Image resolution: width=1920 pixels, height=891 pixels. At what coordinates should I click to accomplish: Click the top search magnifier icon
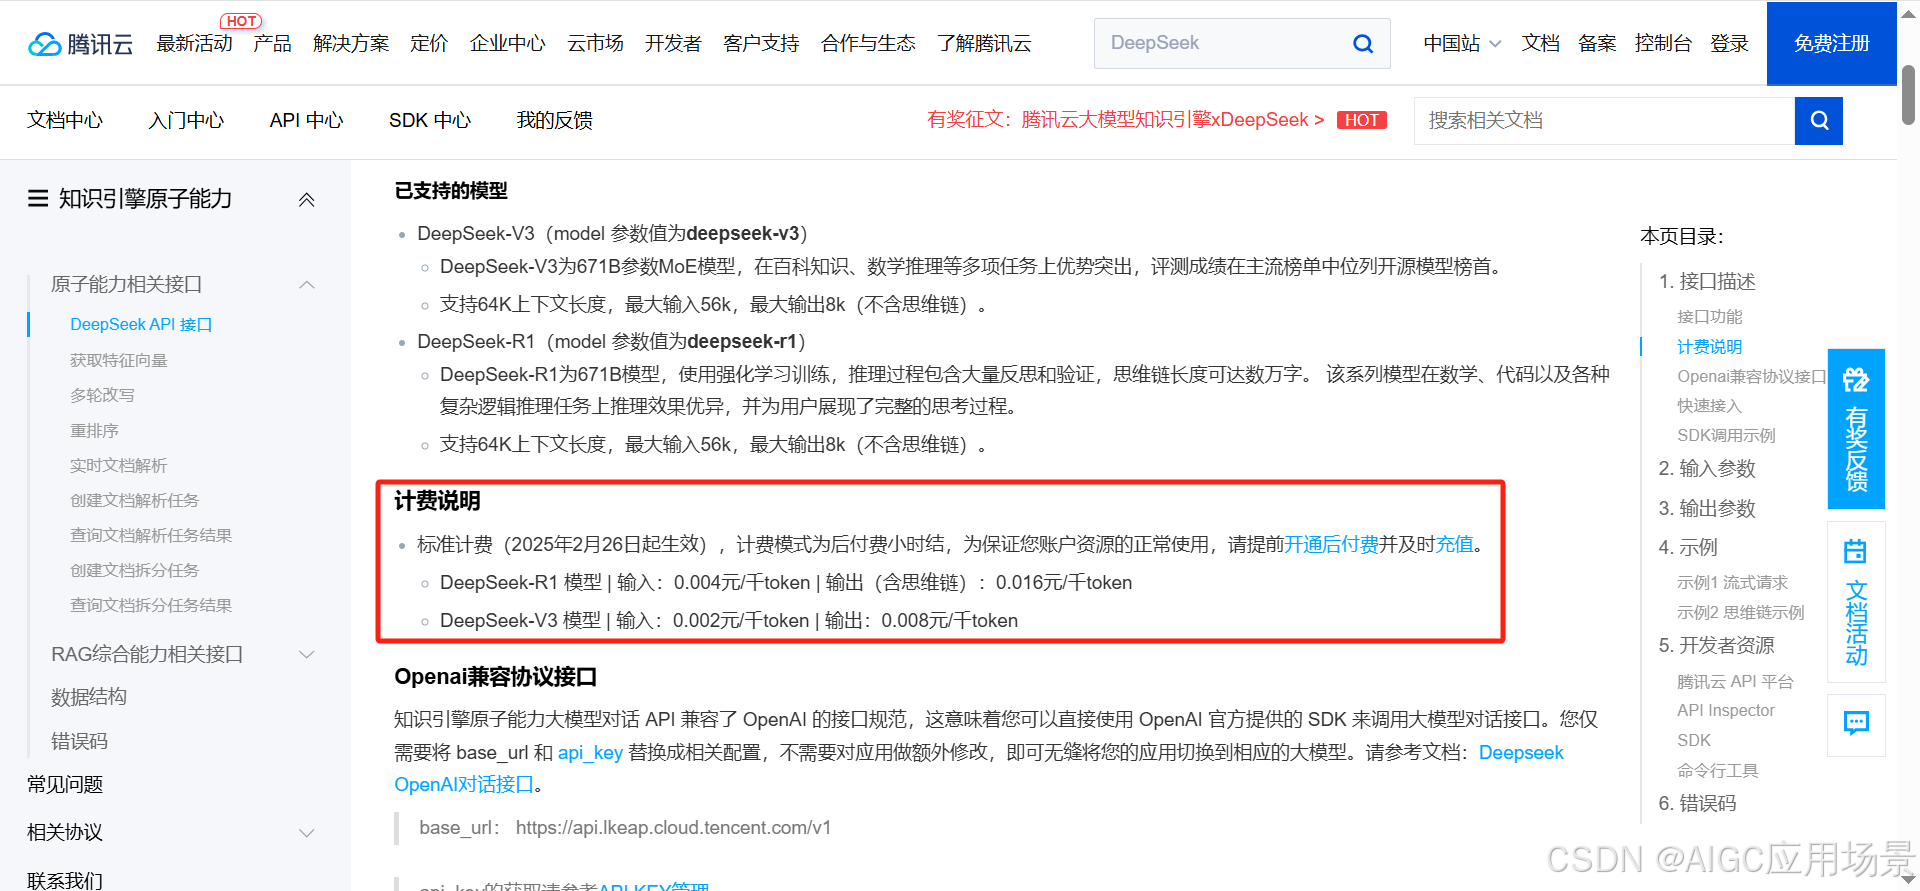[1363, 44]
